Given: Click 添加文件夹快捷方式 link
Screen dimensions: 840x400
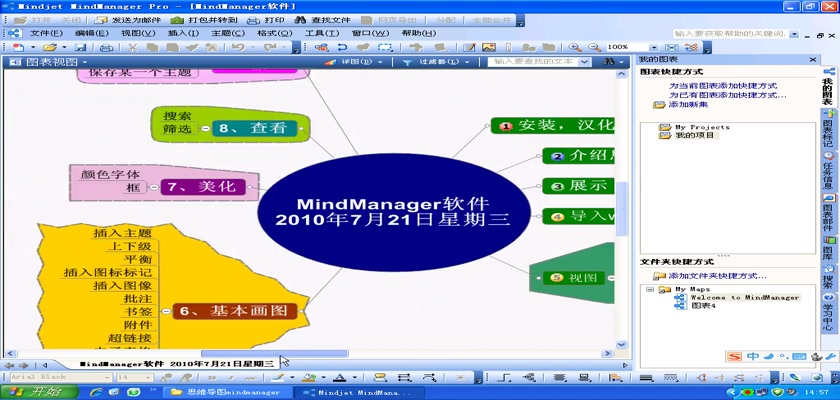Looking at the screenshot, I should (717, 276).
